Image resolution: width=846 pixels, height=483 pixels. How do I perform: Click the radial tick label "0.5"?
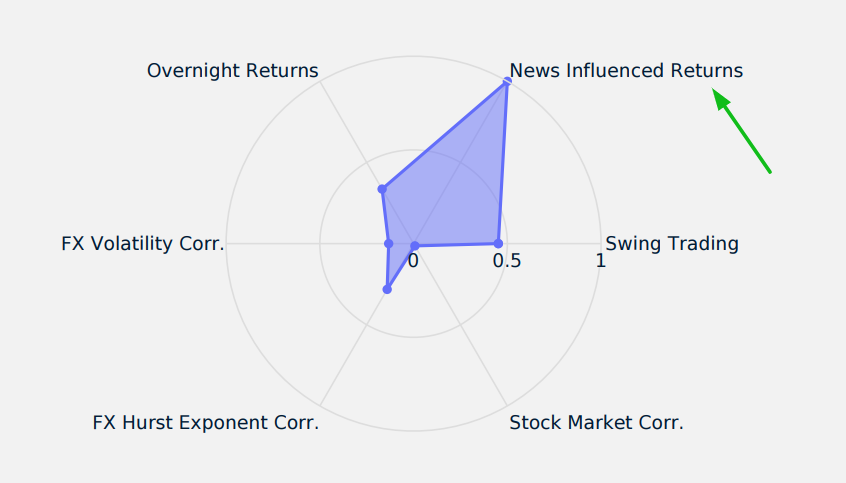507,261
